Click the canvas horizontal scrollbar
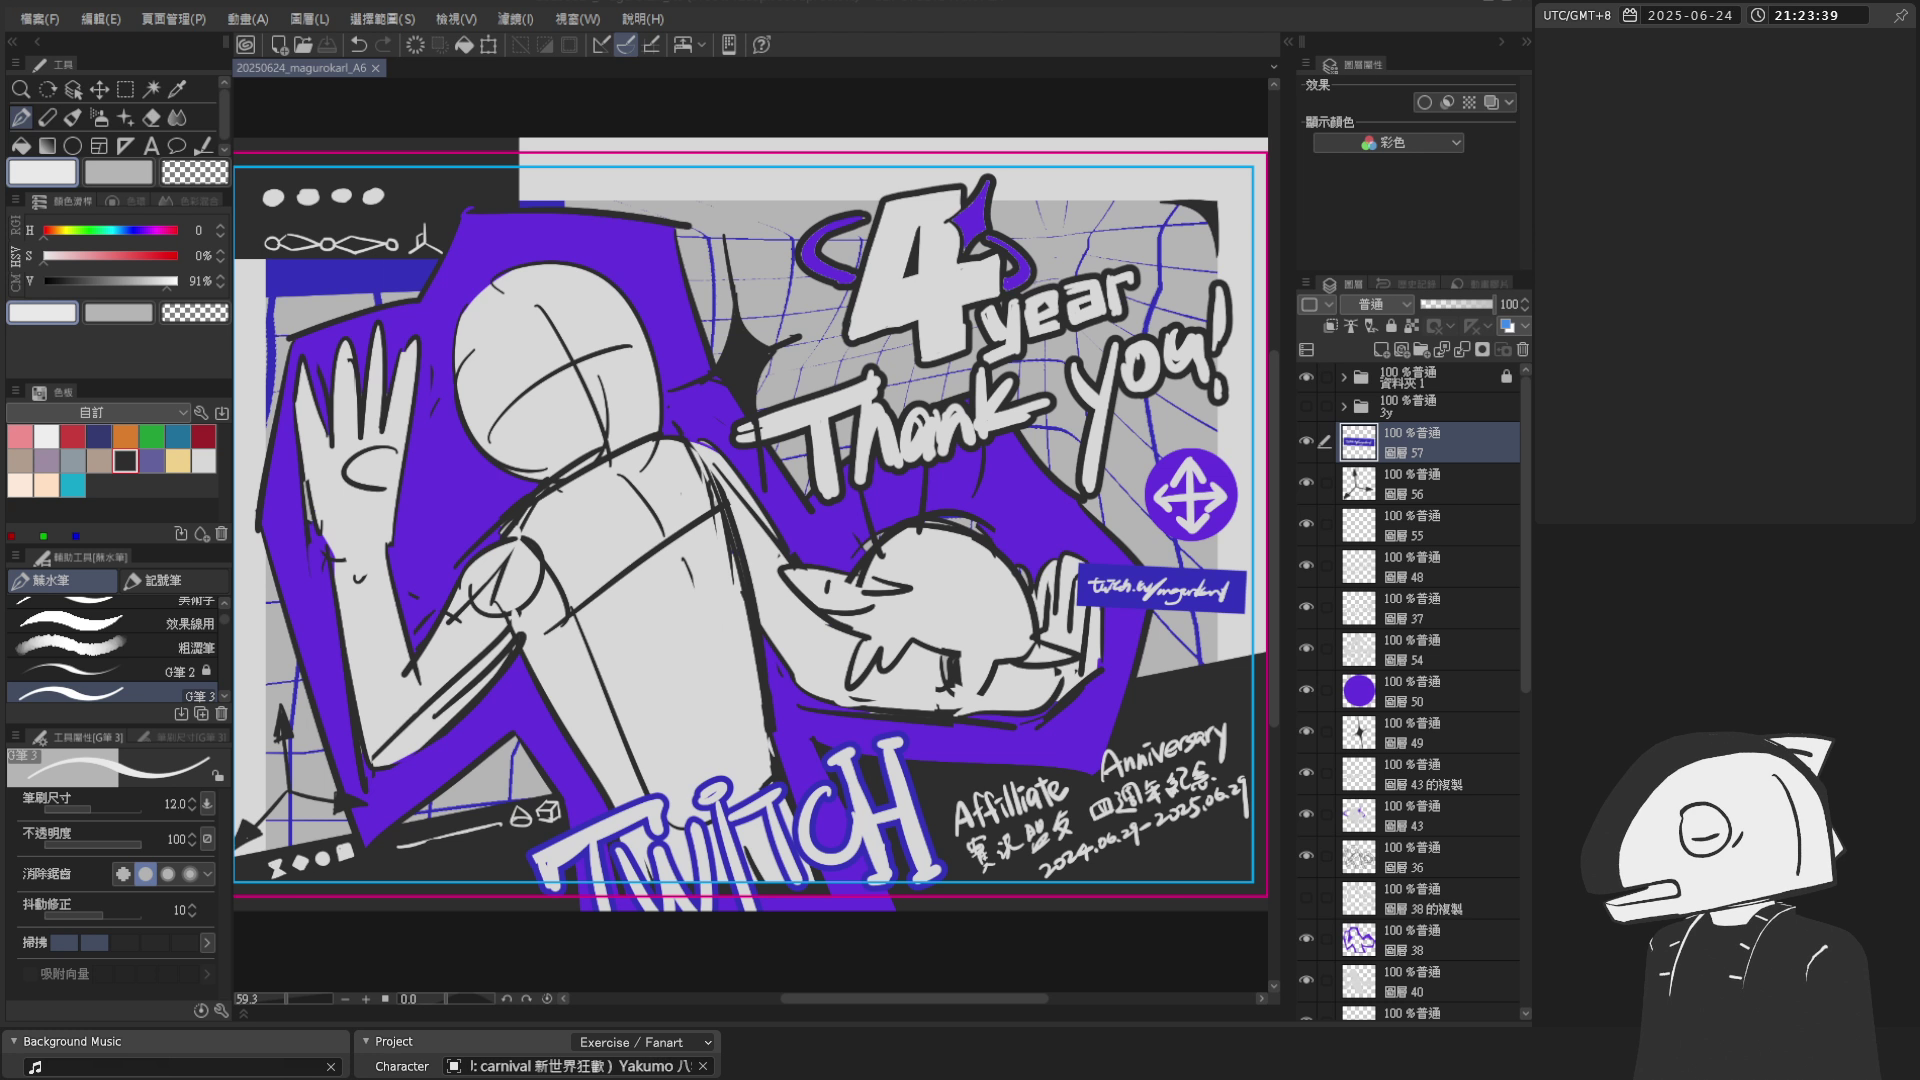Screen dimensions: 1920x1080 point(913,998)
